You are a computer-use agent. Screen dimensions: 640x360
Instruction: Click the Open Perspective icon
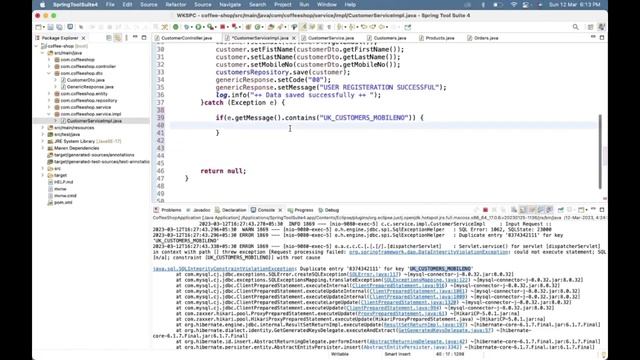[590, 27]
